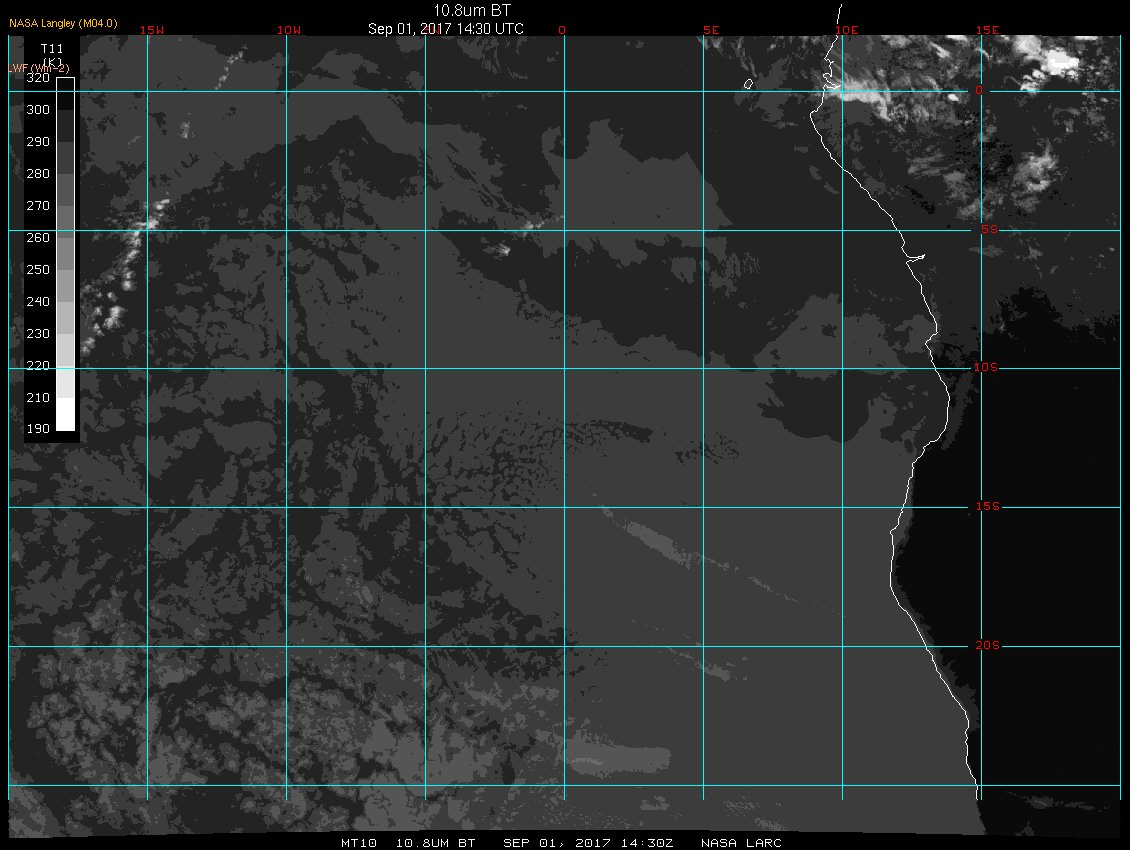Select the 5E longitude label
The width and height of the screenshot is (1130, 850).
point(711,30)
